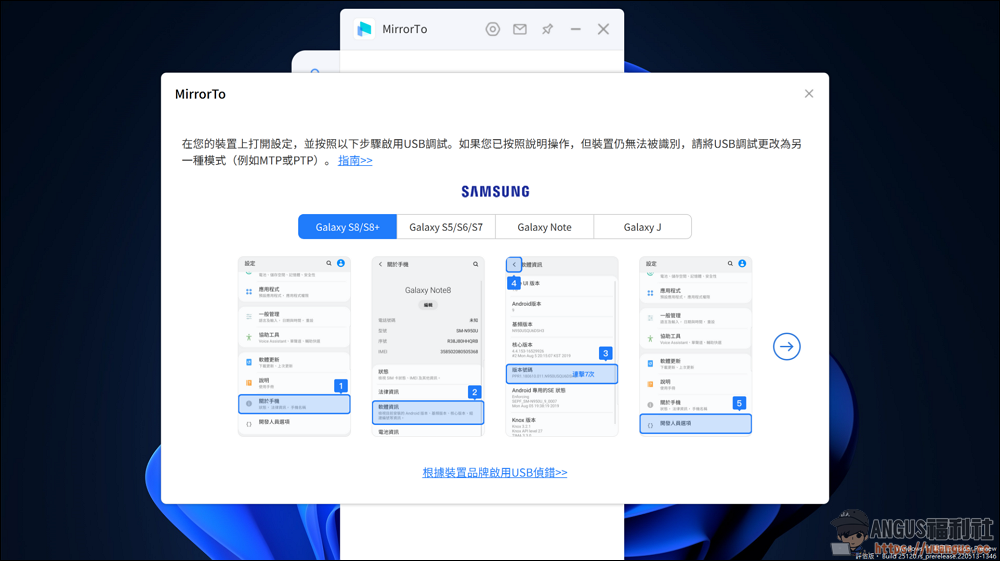The width and height of the screenshot is (1000, 561).
Task: Switch to the Galaxy Note tab
Action: point(544,227)
